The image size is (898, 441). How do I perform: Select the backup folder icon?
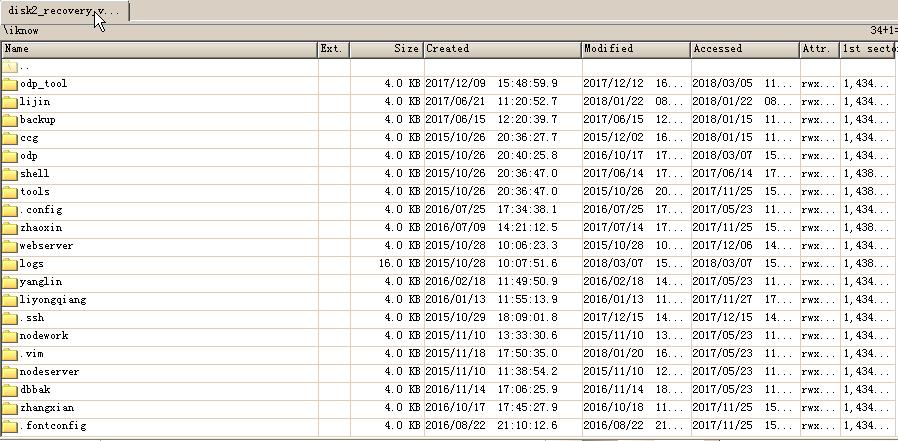click(x=10, y=120)
